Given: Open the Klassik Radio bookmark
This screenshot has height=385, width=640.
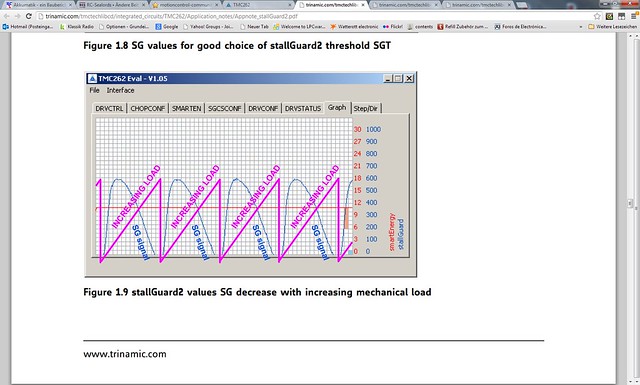Looking at the screenshot, I should (77, 27).
